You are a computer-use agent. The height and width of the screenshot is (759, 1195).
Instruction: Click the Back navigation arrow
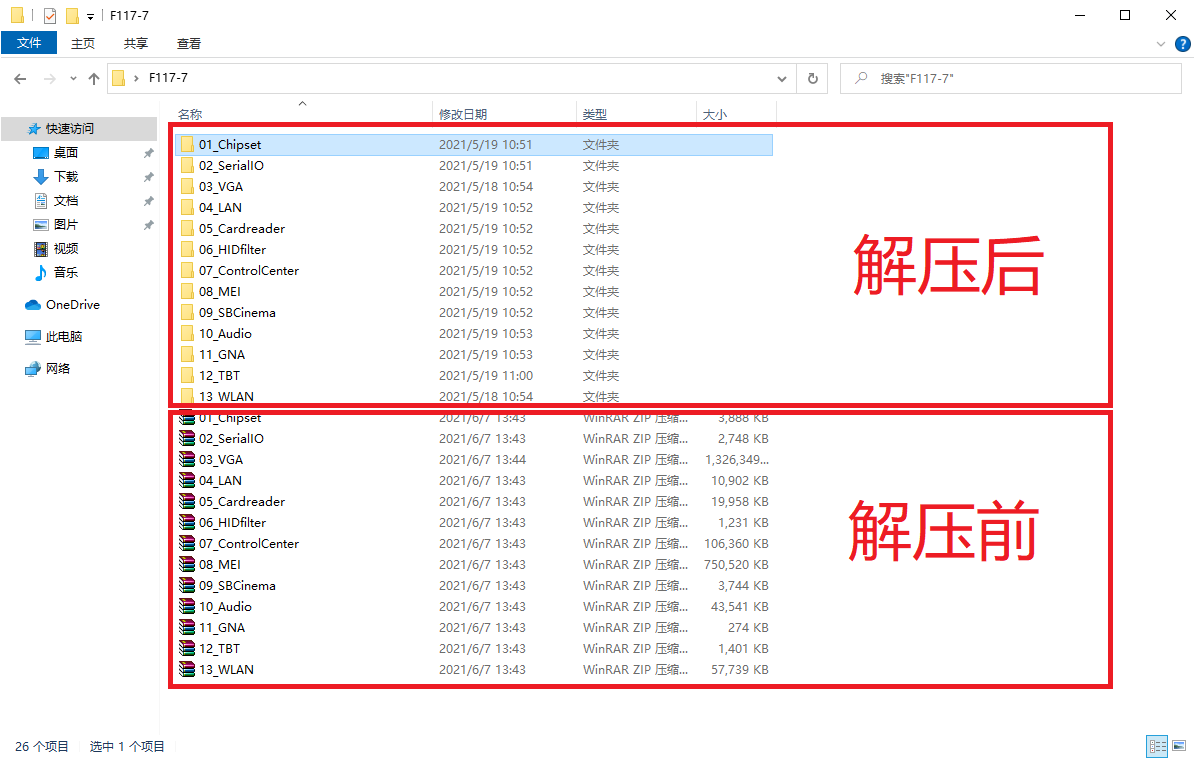21,78
